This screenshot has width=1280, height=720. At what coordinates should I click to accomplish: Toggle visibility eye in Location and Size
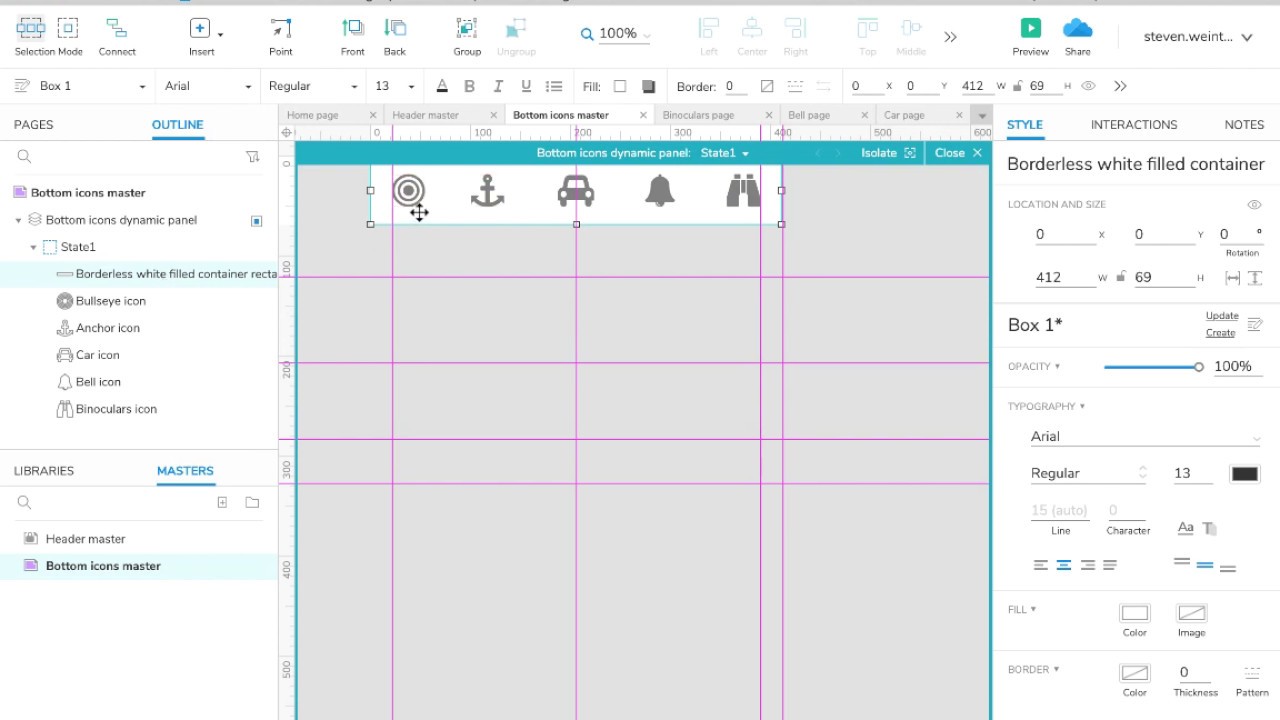1254,204
